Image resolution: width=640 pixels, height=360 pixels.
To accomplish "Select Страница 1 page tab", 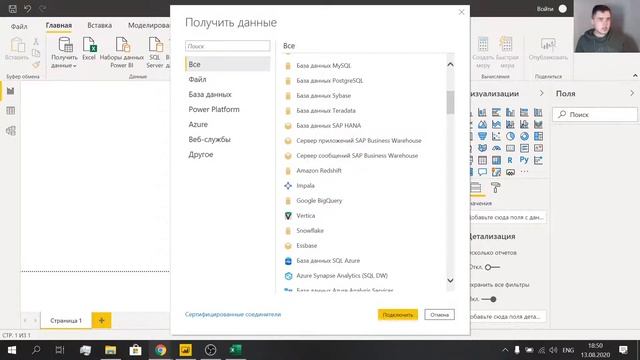I will [x=66, y=320].
